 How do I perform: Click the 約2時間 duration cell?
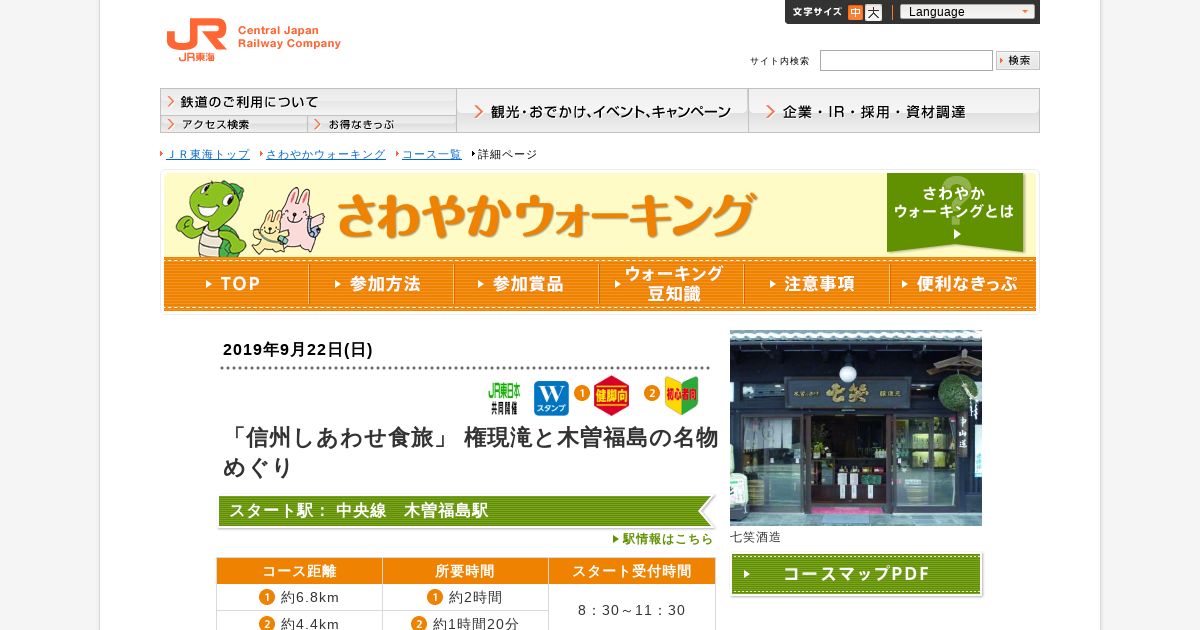465,597
